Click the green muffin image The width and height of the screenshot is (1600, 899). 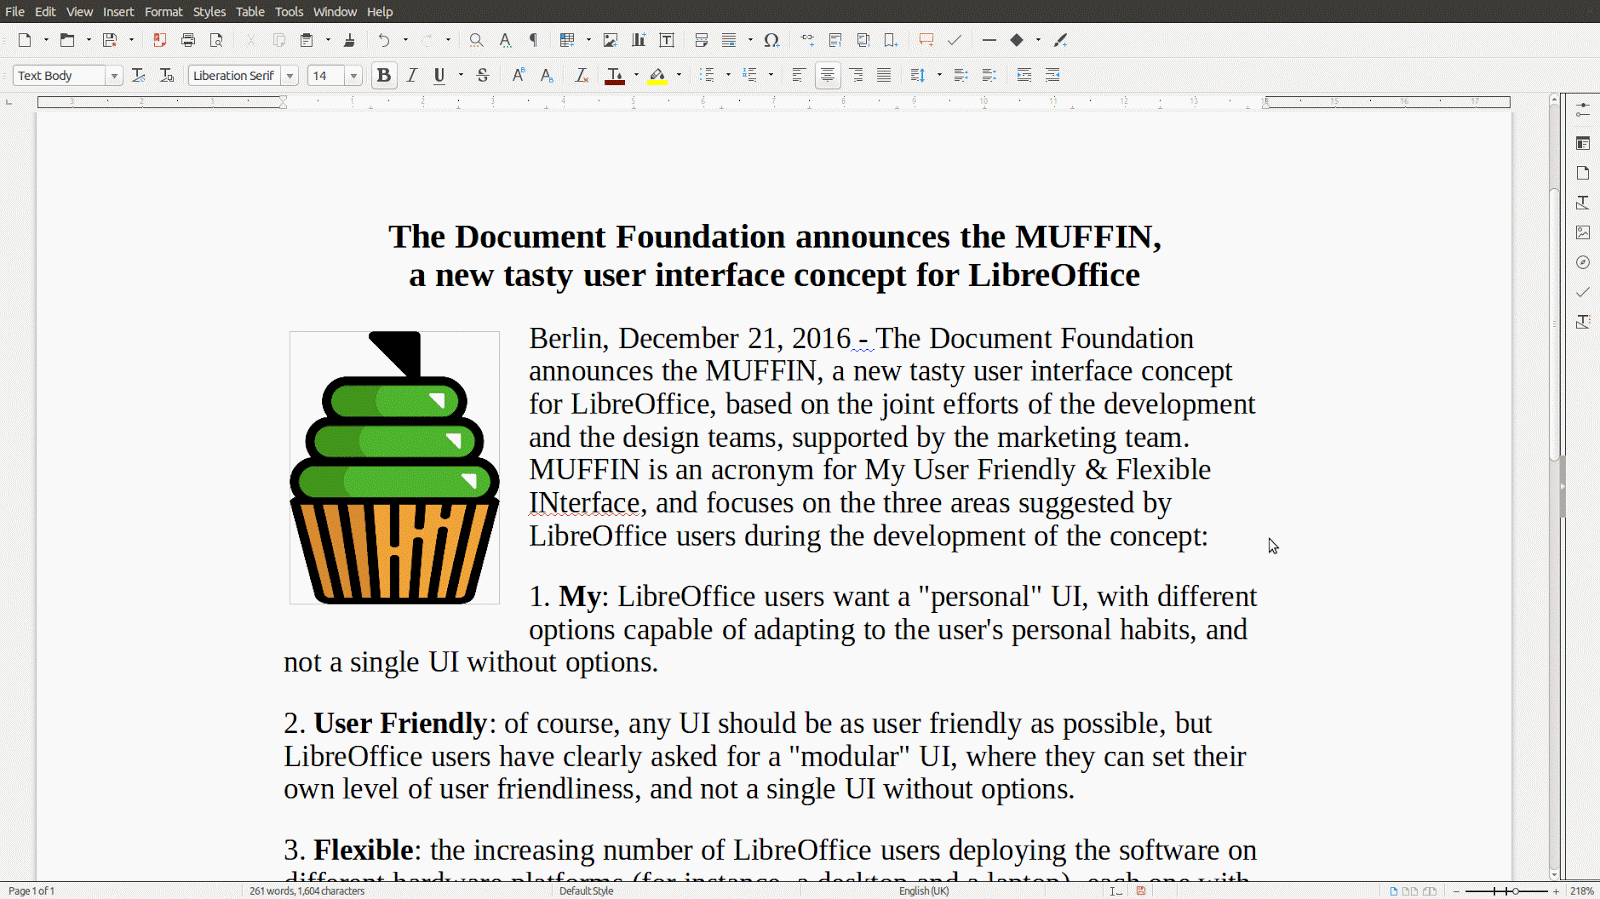[x=394, y=467]
